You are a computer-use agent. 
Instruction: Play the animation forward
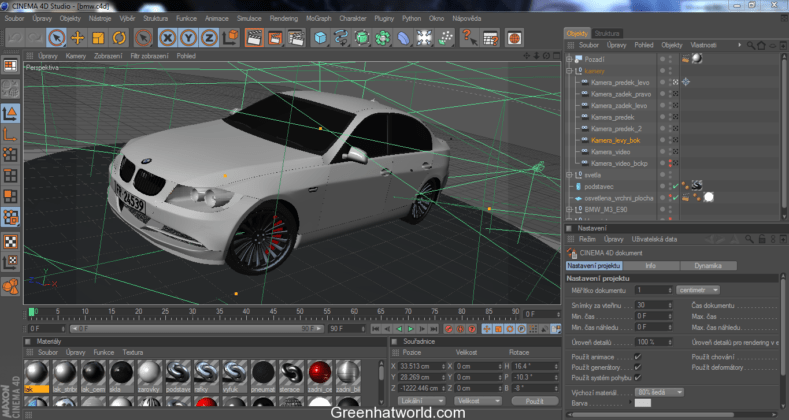click(411, 329)
